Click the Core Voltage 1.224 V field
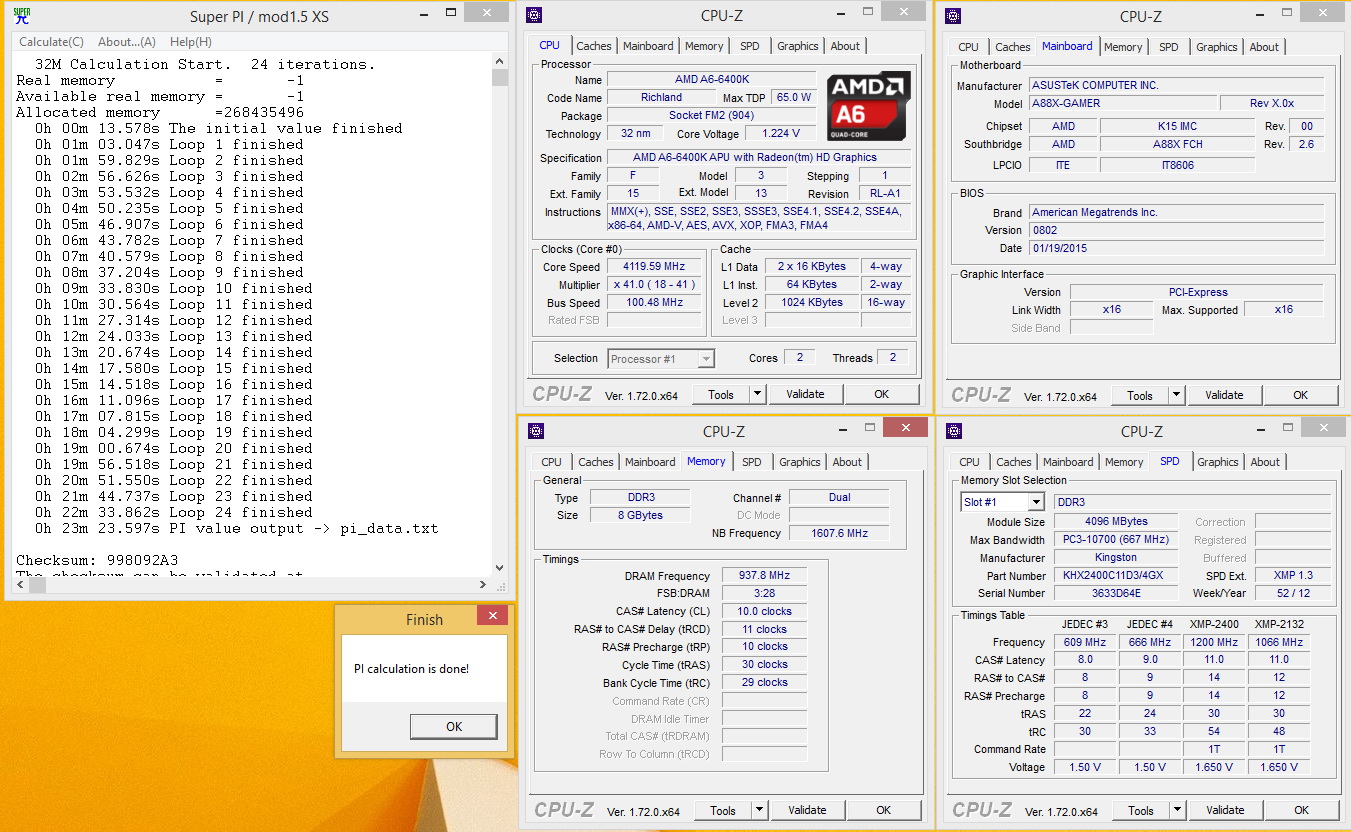The height and width of the screenshot is (832, 1351). click(780, 133)
